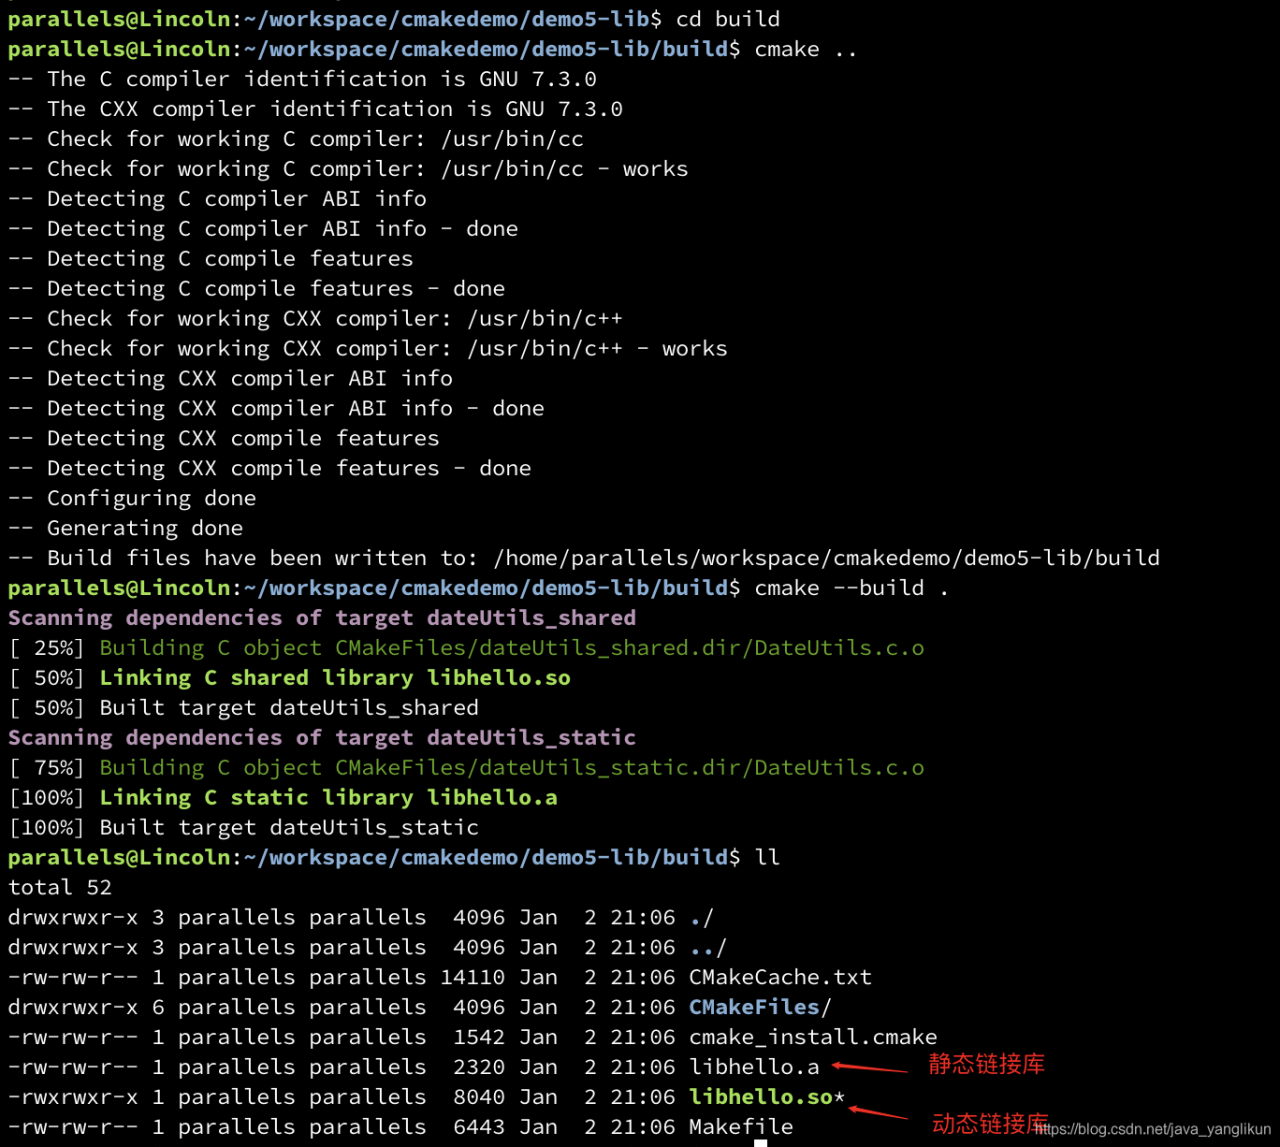The image size is (1280, 1147).
Task: Click the 'CMakeFiles/' directory name in the listing
Action: 760,1008
